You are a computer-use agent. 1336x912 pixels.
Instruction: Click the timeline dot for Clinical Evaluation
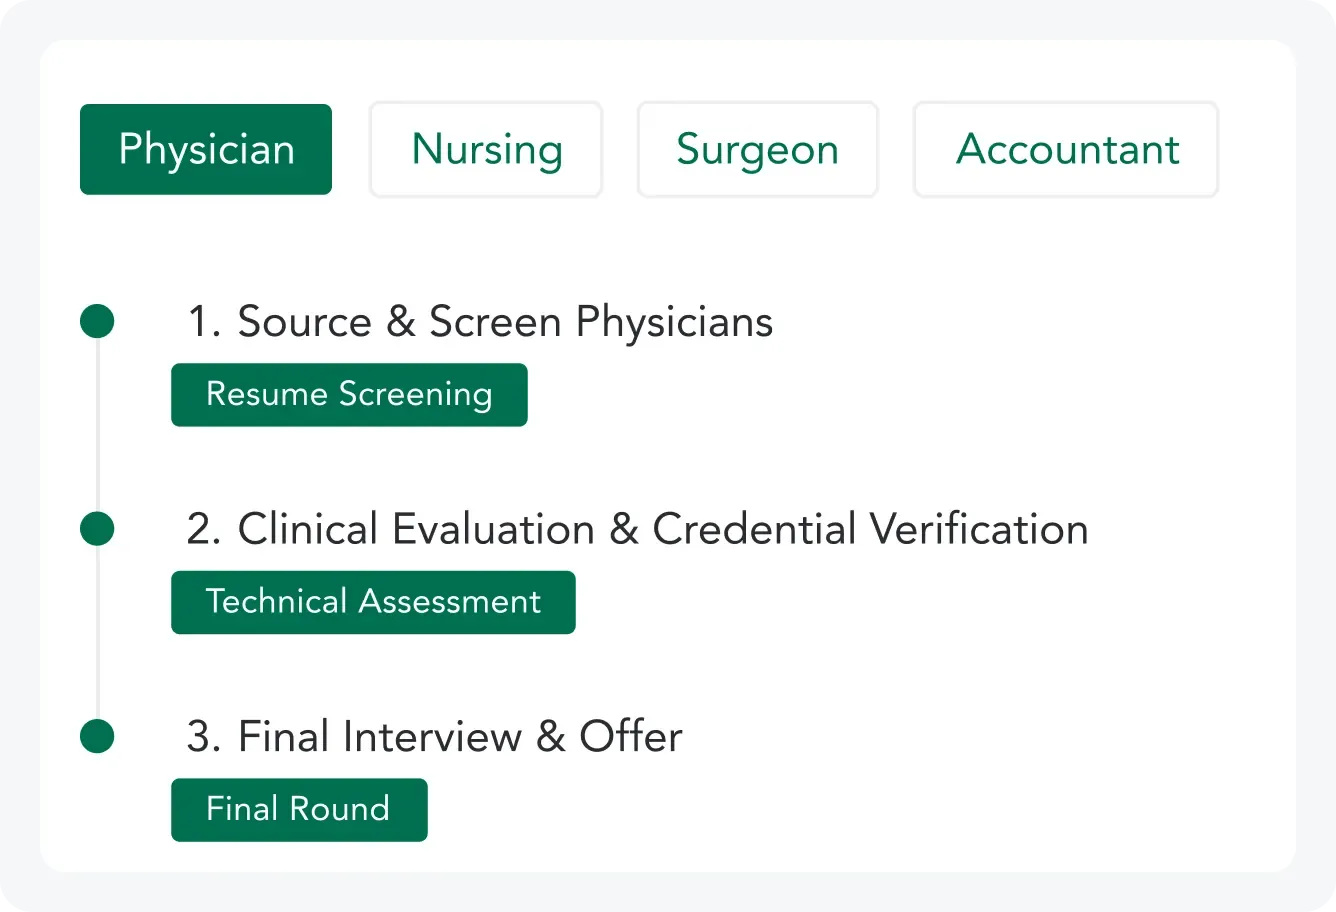pyautogui.click(x=97, y=529)
